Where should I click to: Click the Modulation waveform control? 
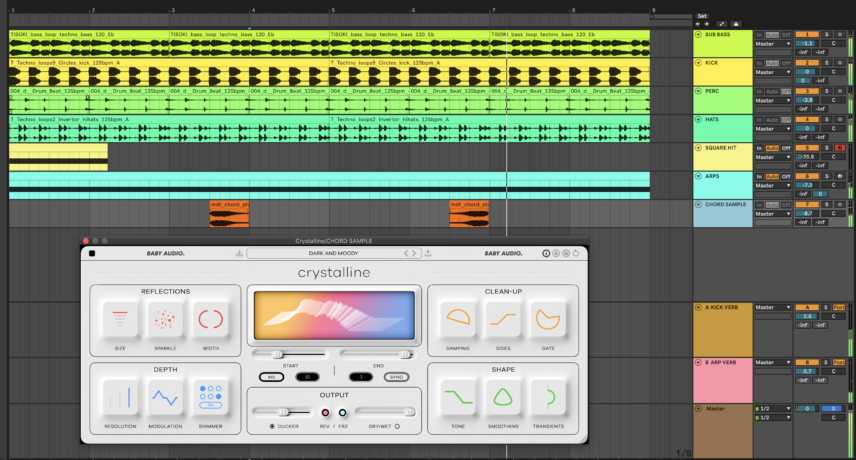tap(165, 397)
